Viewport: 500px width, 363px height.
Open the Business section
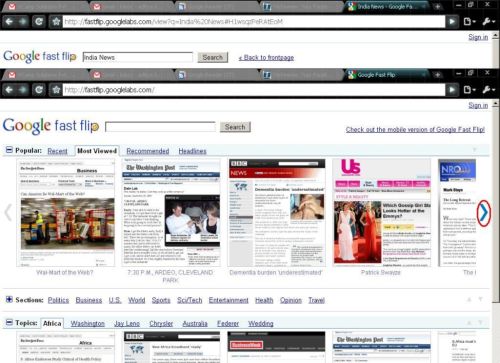click(89, 300)
